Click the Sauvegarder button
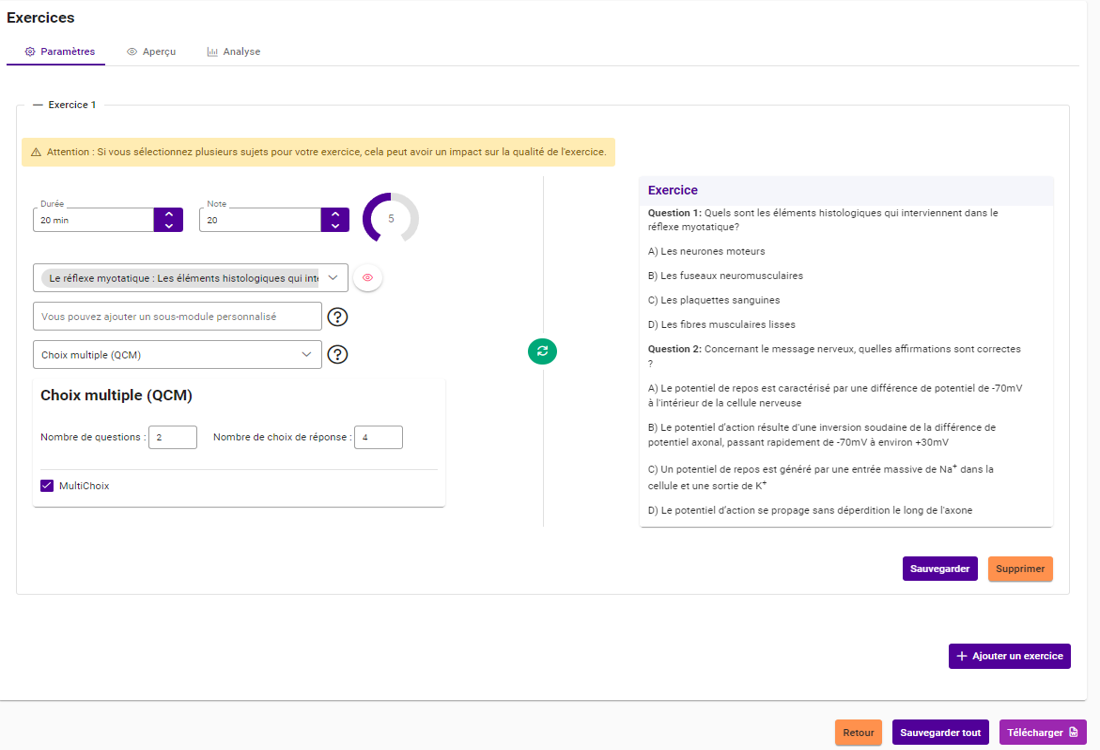The width and height of the screenshot is (1100, 750). 939,569
